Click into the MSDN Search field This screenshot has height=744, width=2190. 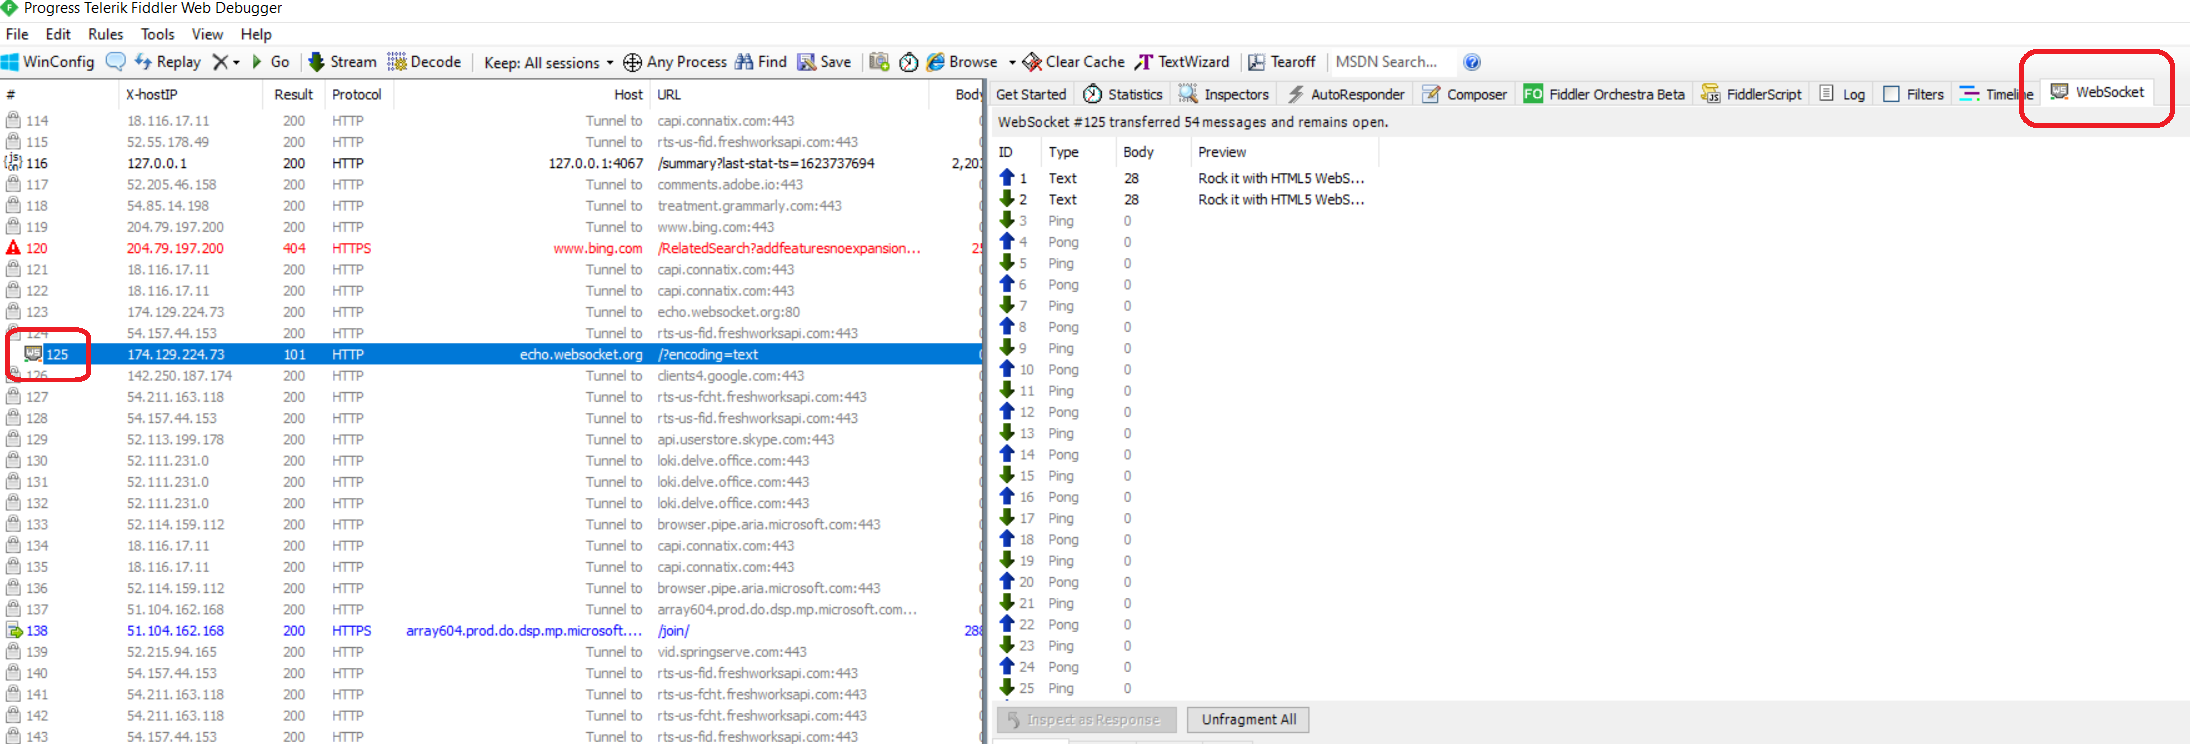coord(1390,62)
